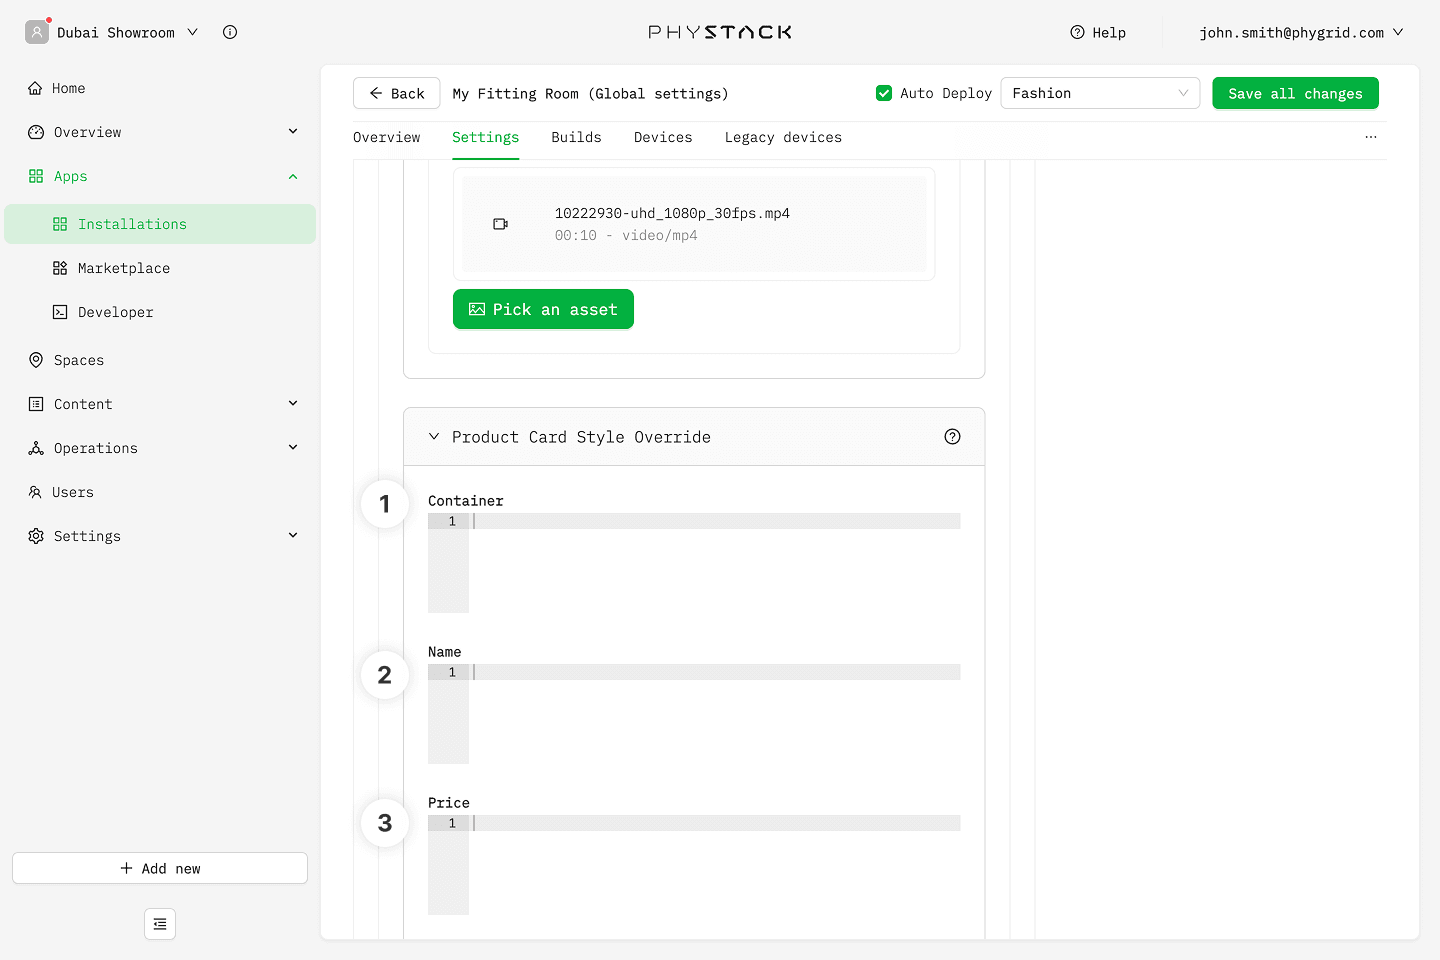Click the Help question mark icon
1440x960 pixels.
(1077, 32)
